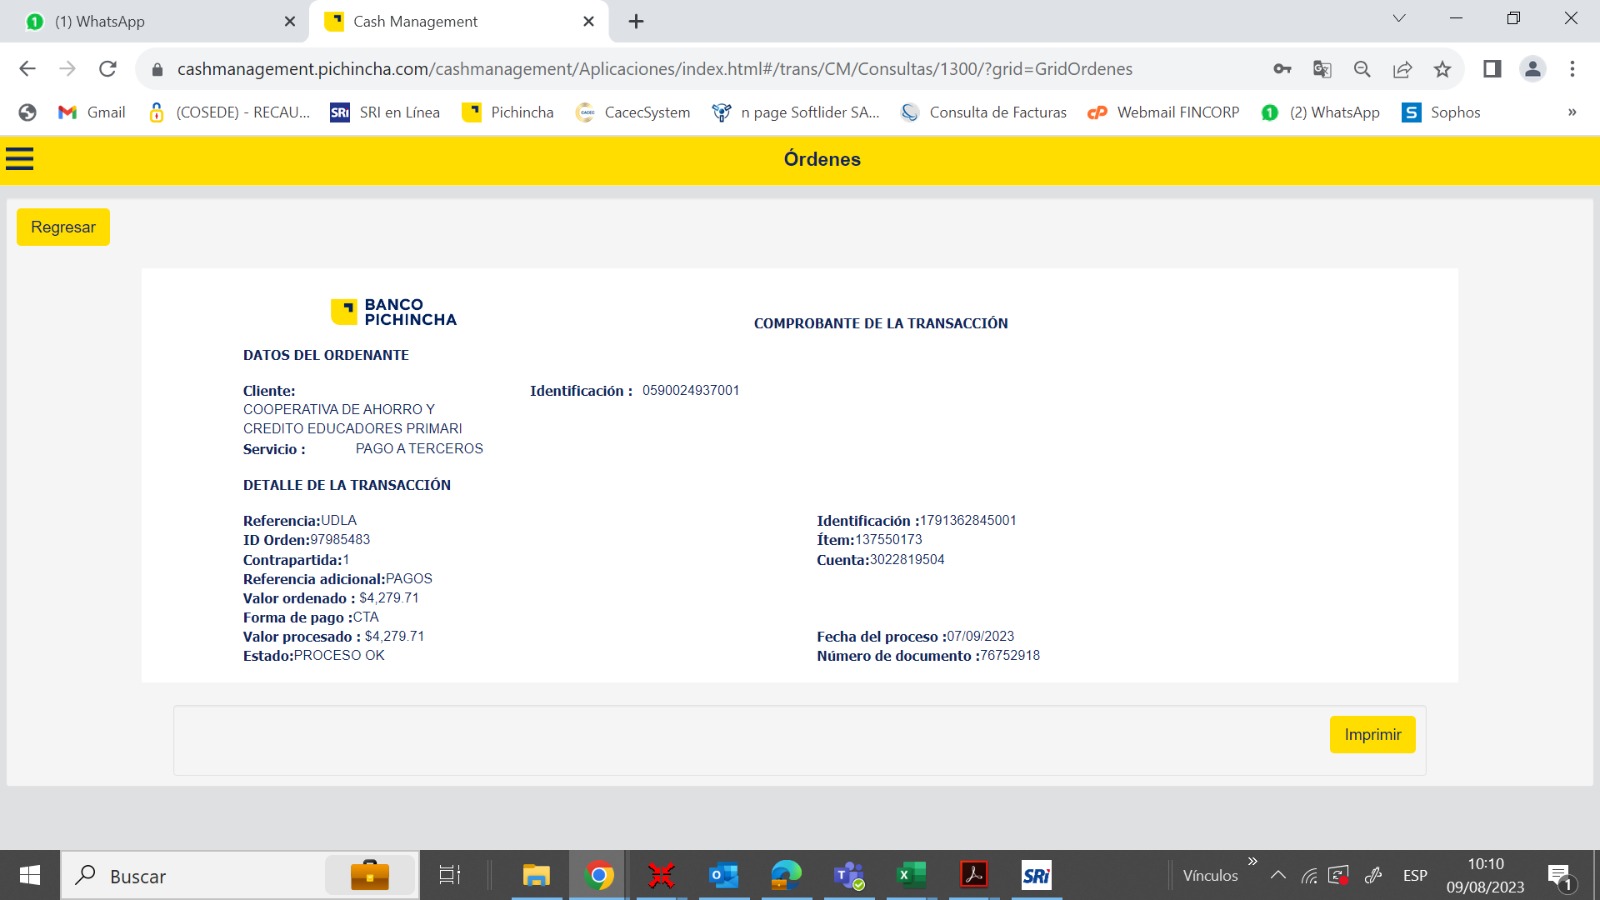Bookmark this page with the star icon
Viewport: 1600px width, 900px height.
[1442, 69]
